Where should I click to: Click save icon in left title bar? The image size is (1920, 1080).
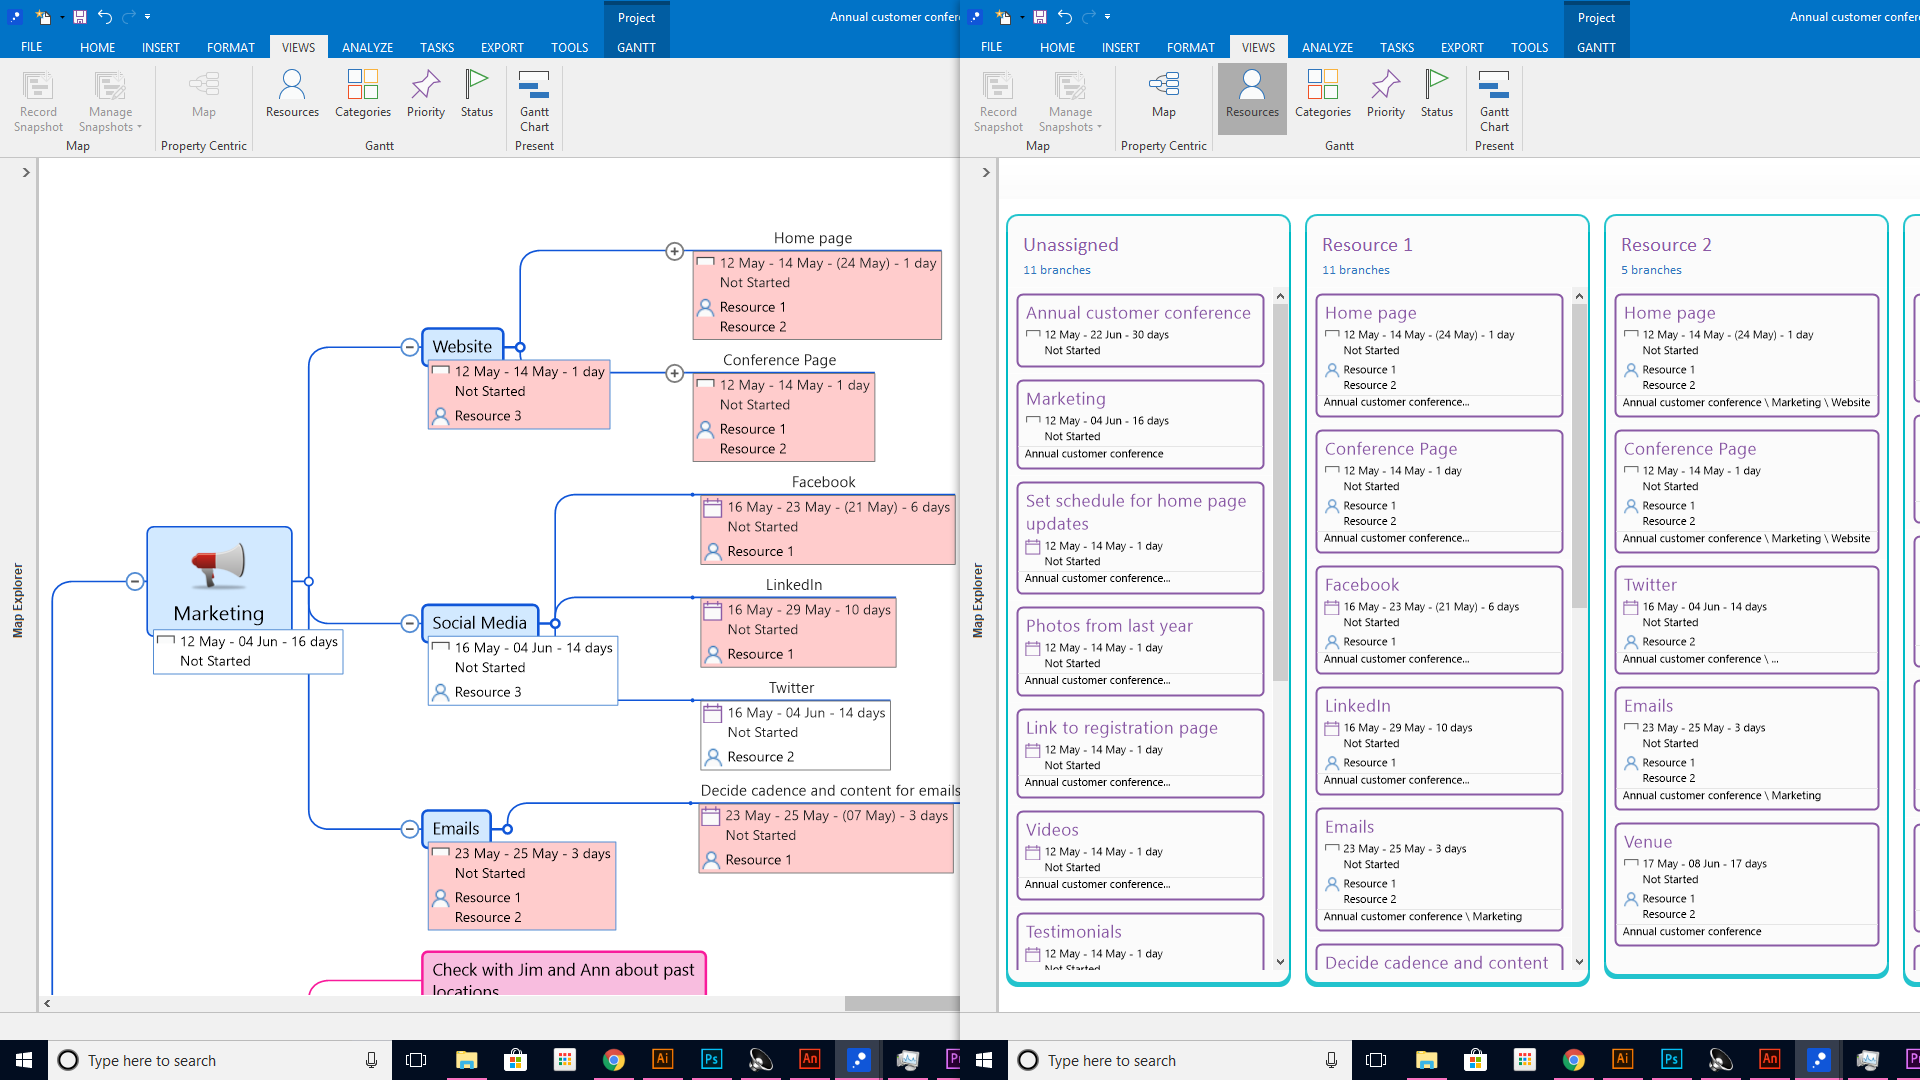tap(80, 16)
